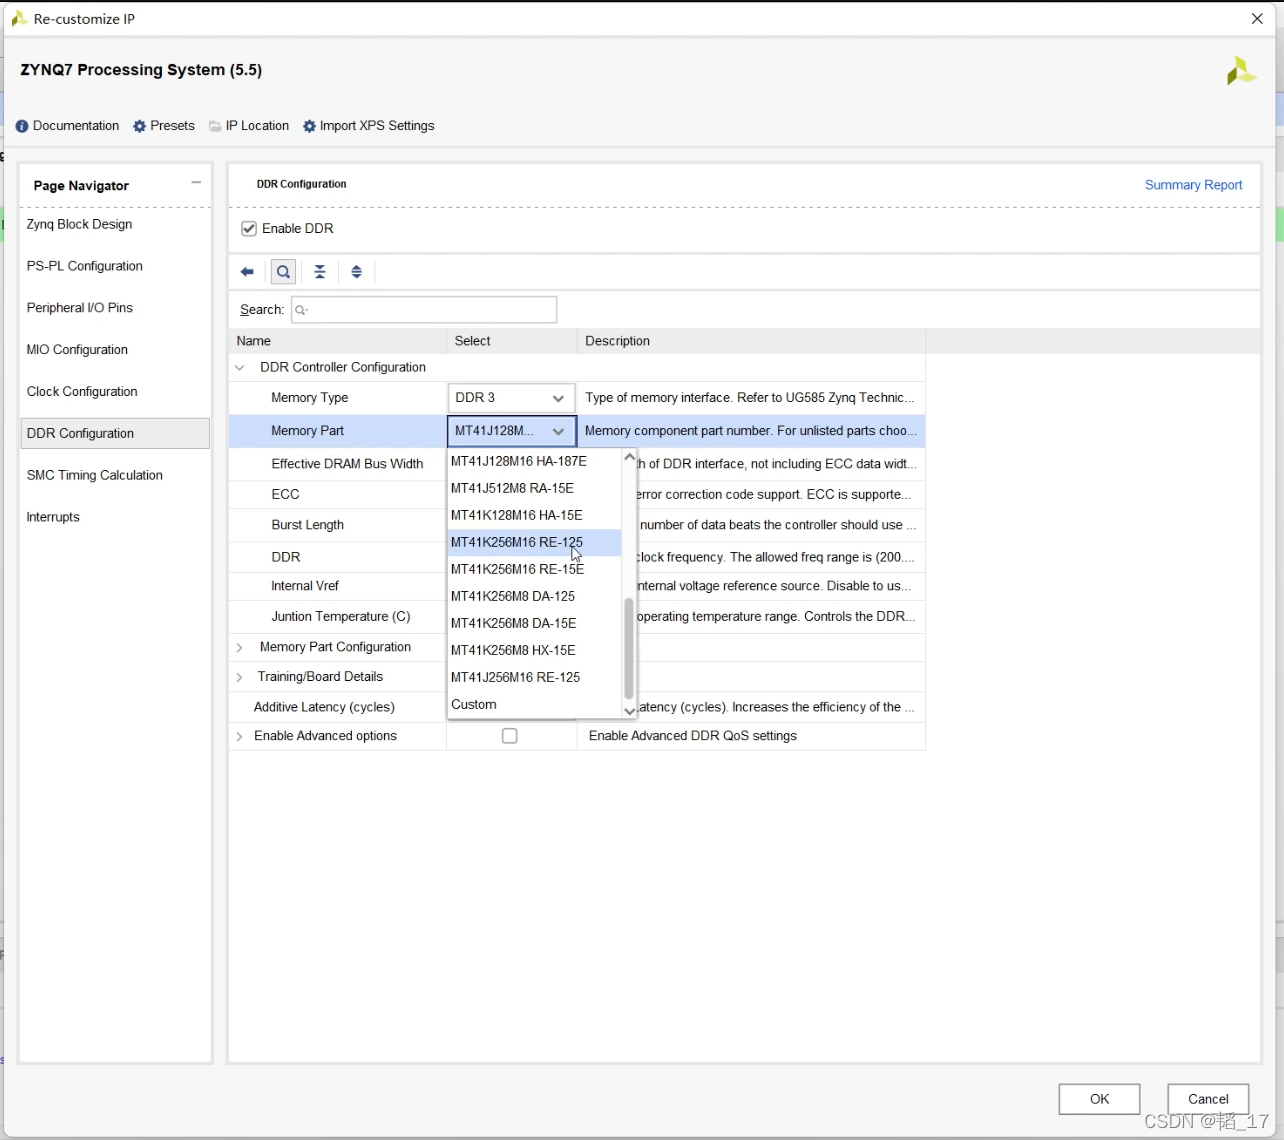Expand the Enable Advanced options row
The width and height of the screenshot is (1284, 1140).
point(239,737)
